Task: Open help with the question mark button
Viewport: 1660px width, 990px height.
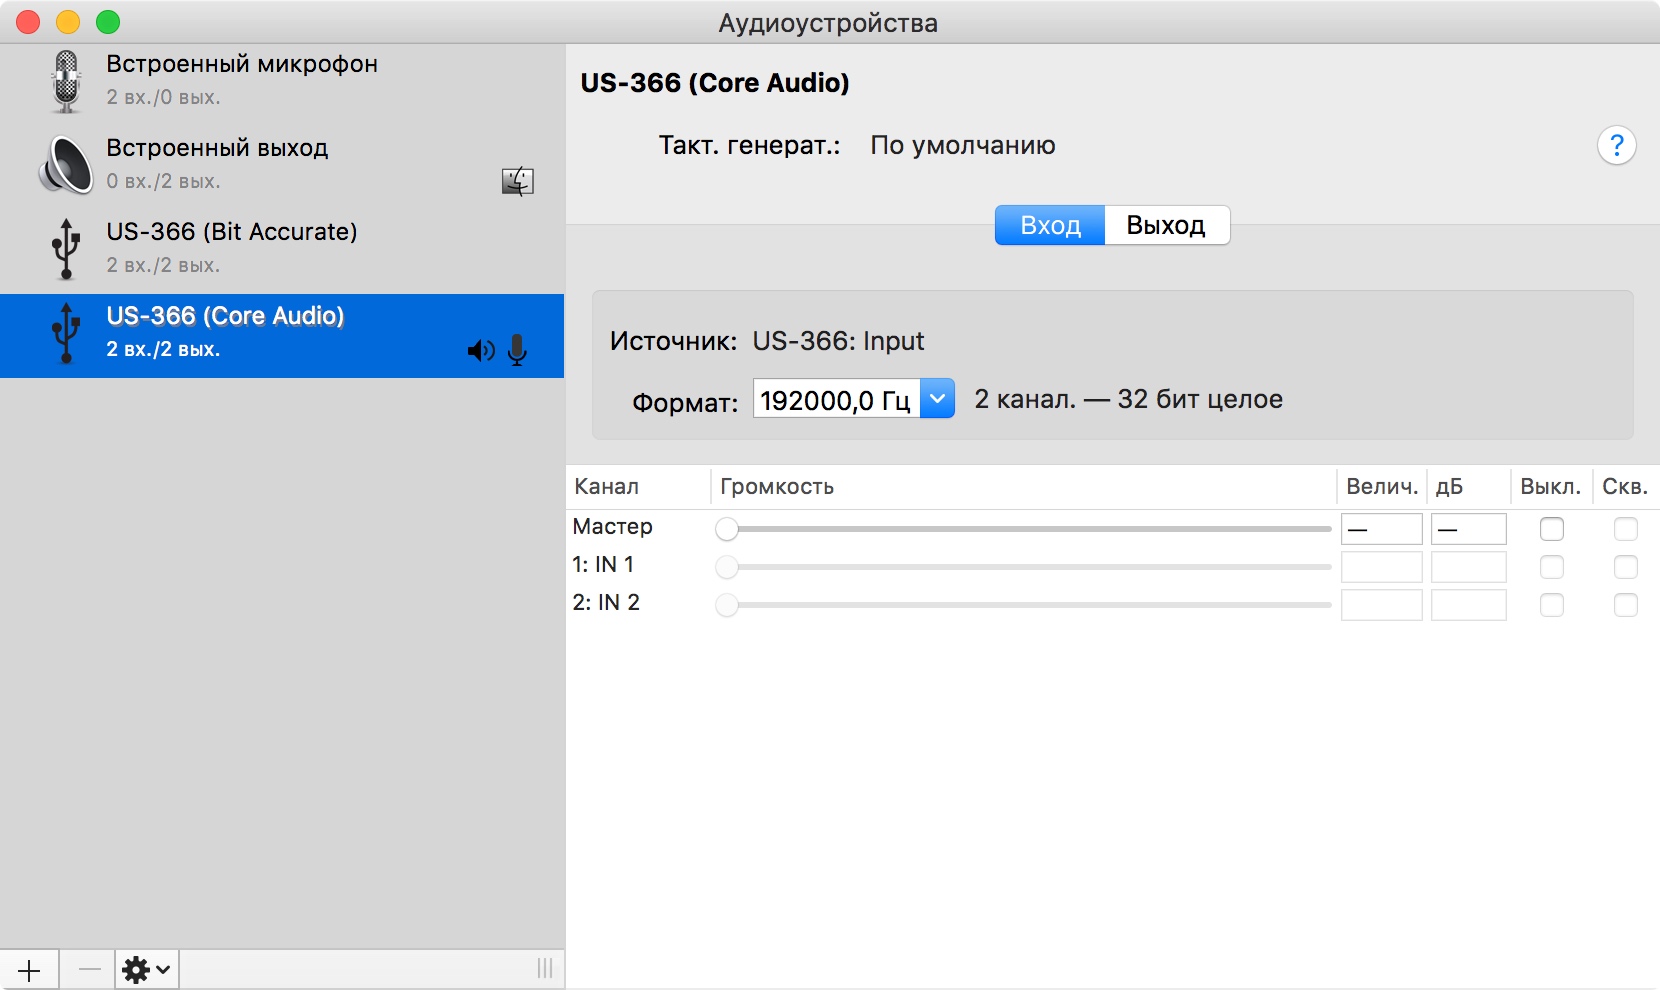Action: coord(1616,146)
